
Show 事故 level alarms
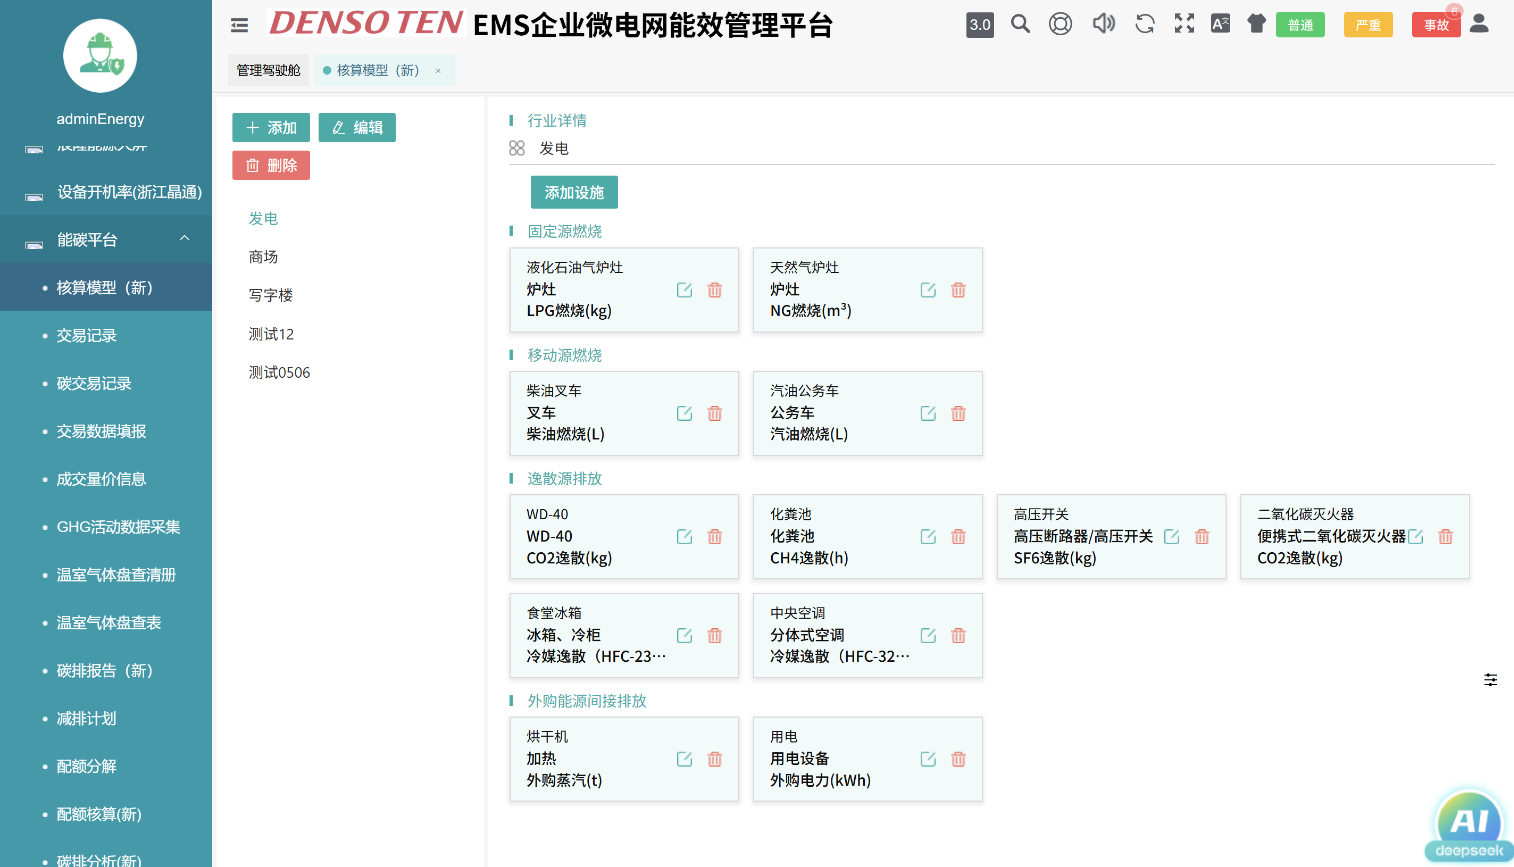1436,25
